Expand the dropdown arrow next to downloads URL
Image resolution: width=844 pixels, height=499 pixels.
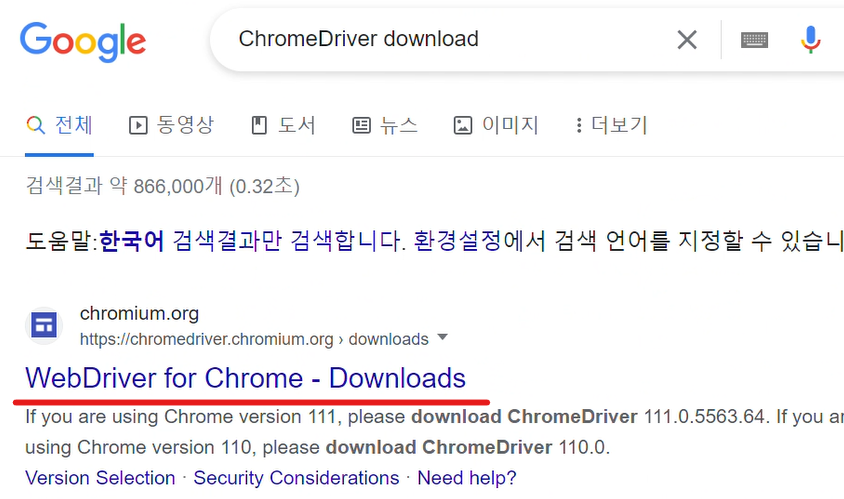click(x=442, y=338)
